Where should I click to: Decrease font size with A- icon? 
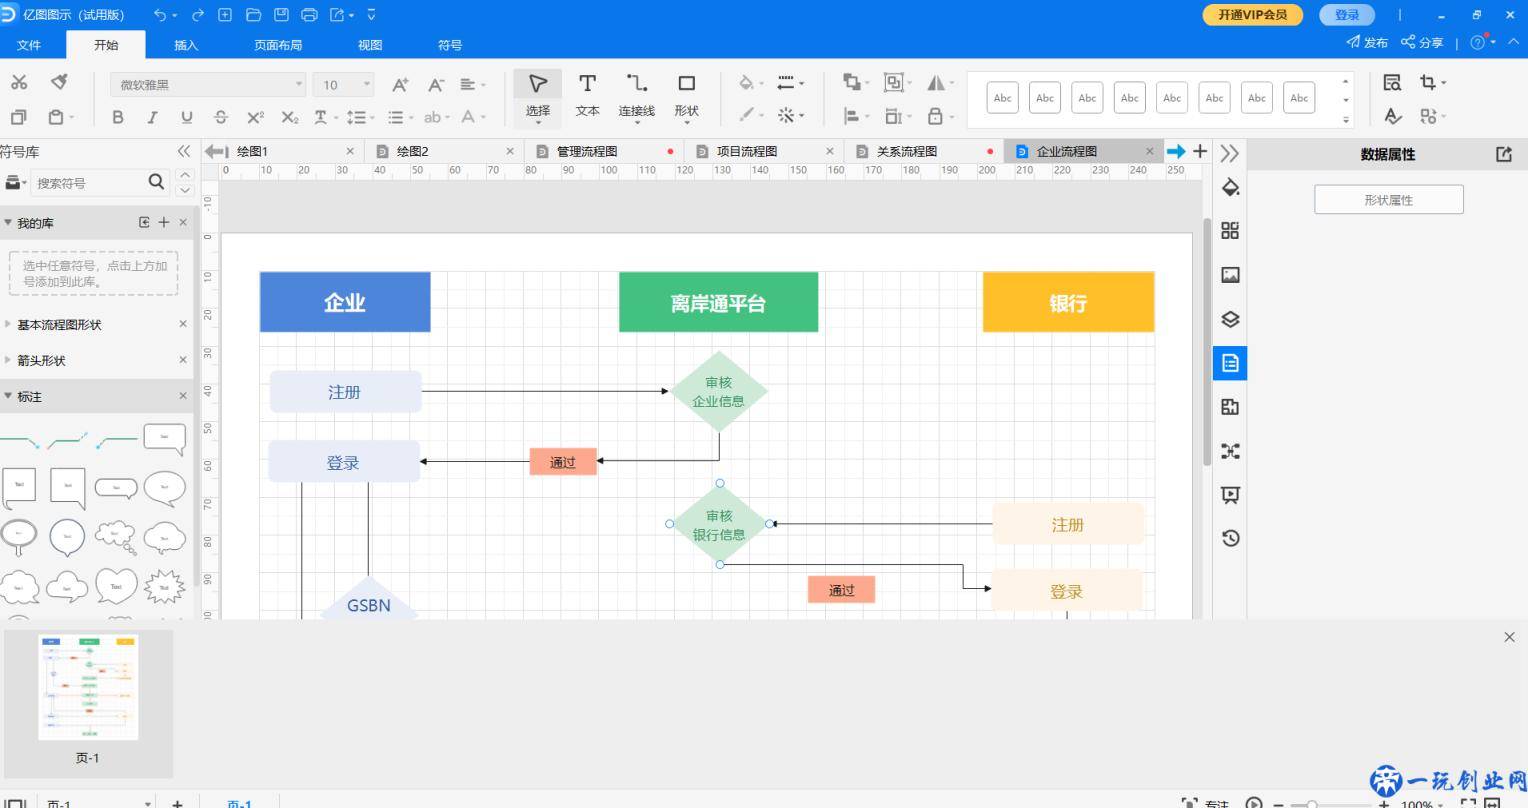(436, 85)
